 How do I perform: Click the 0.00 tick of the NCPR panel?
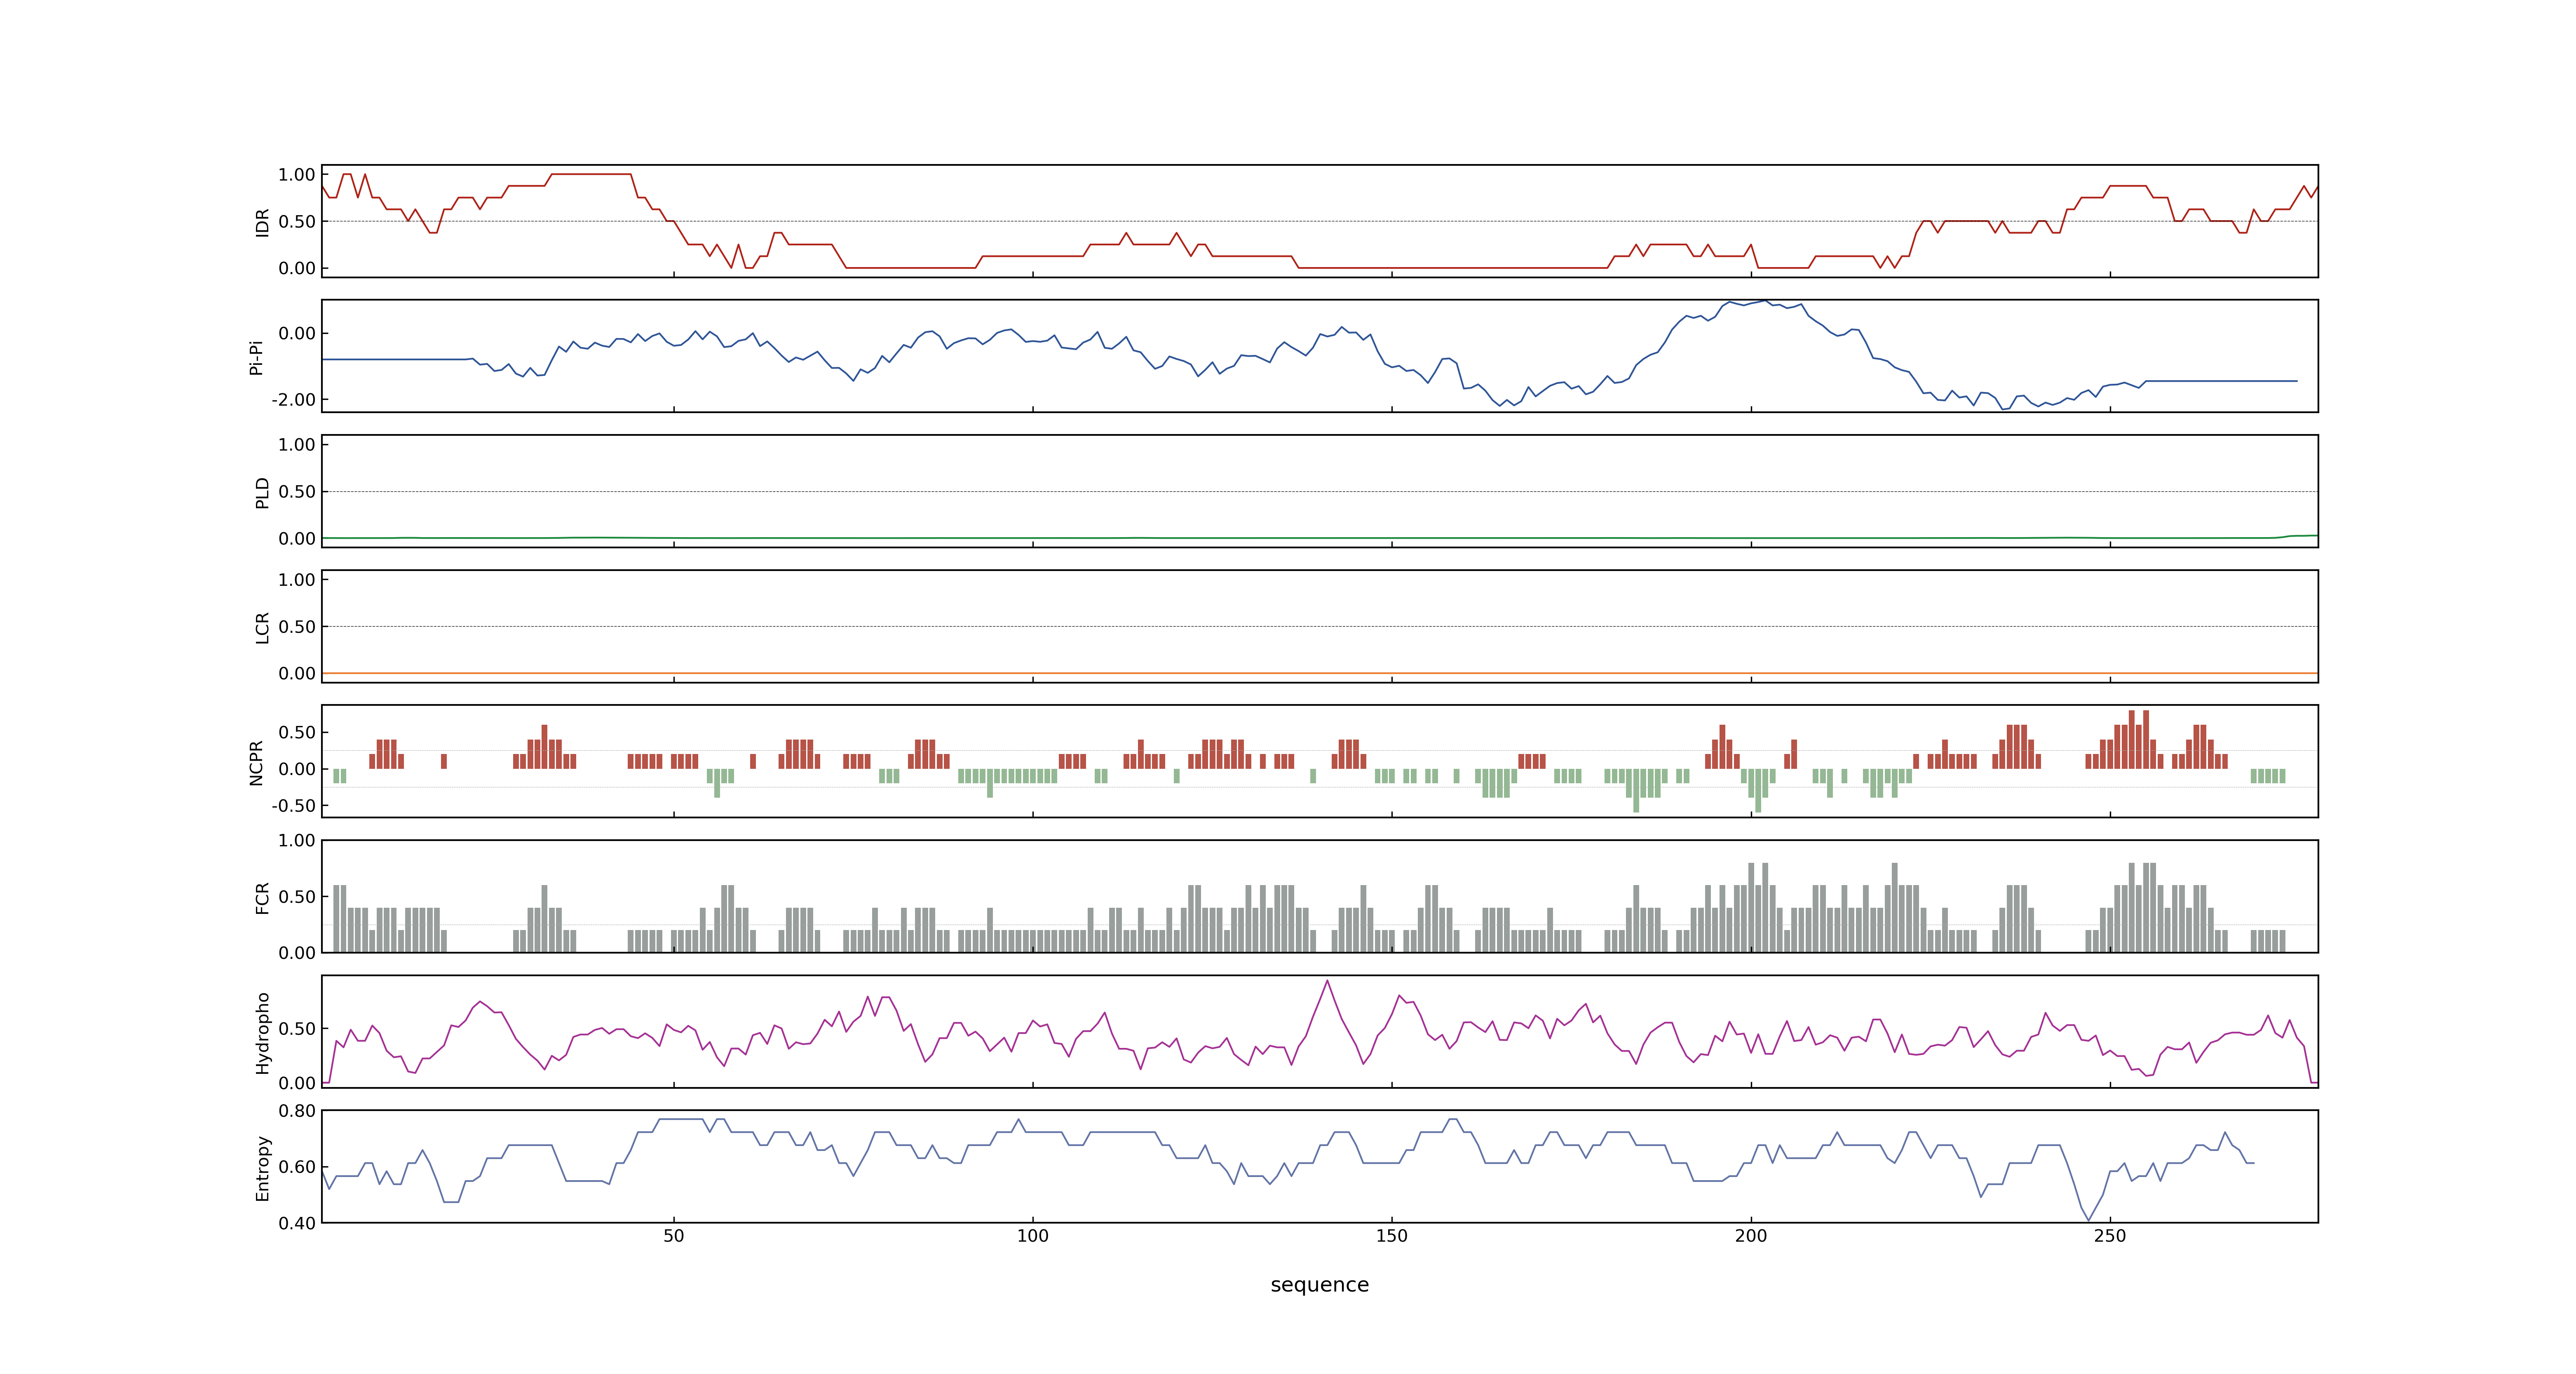click(297, 769)
